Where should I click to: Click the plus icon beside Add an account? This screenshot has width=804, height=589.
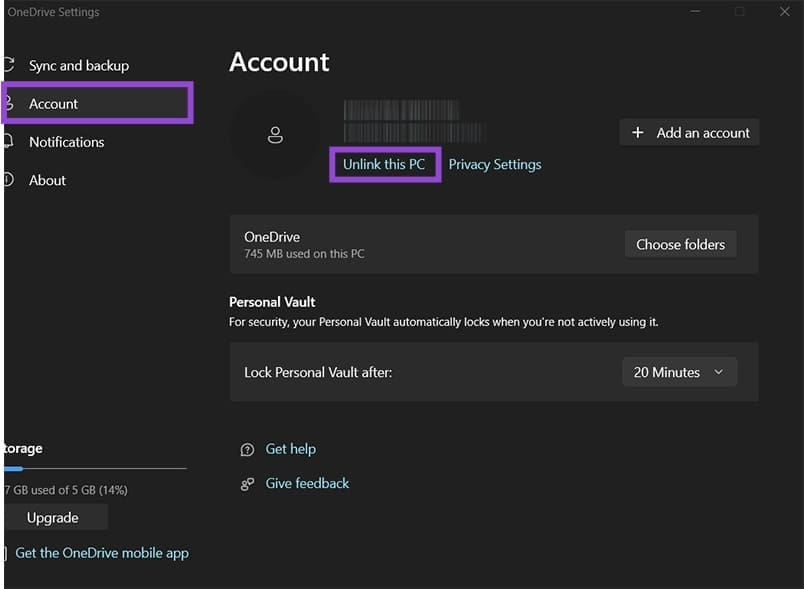tap(638, 133)
